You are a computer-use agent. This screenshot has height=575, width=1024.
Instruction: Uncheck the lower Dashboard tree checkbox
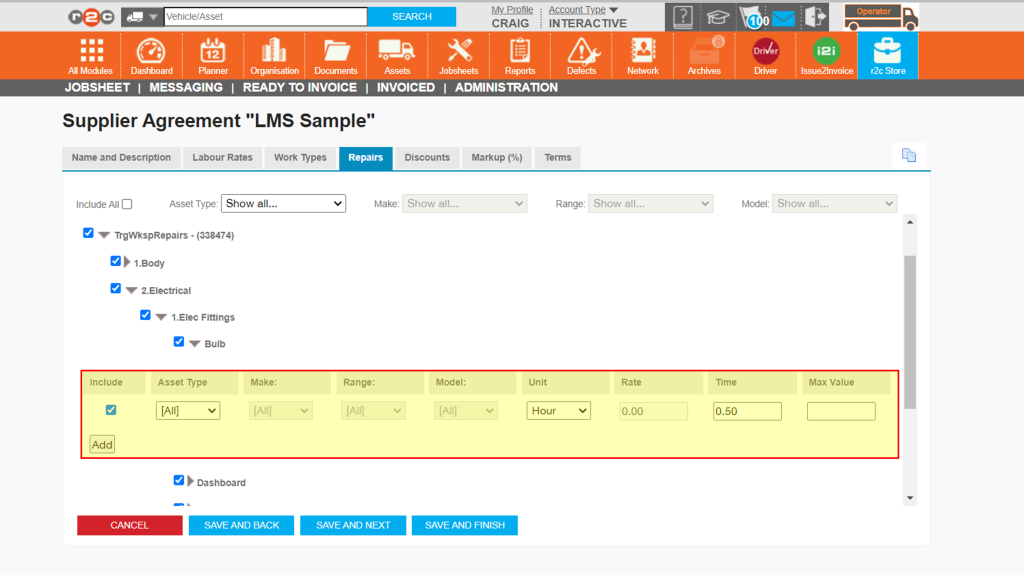pos(178,480)
